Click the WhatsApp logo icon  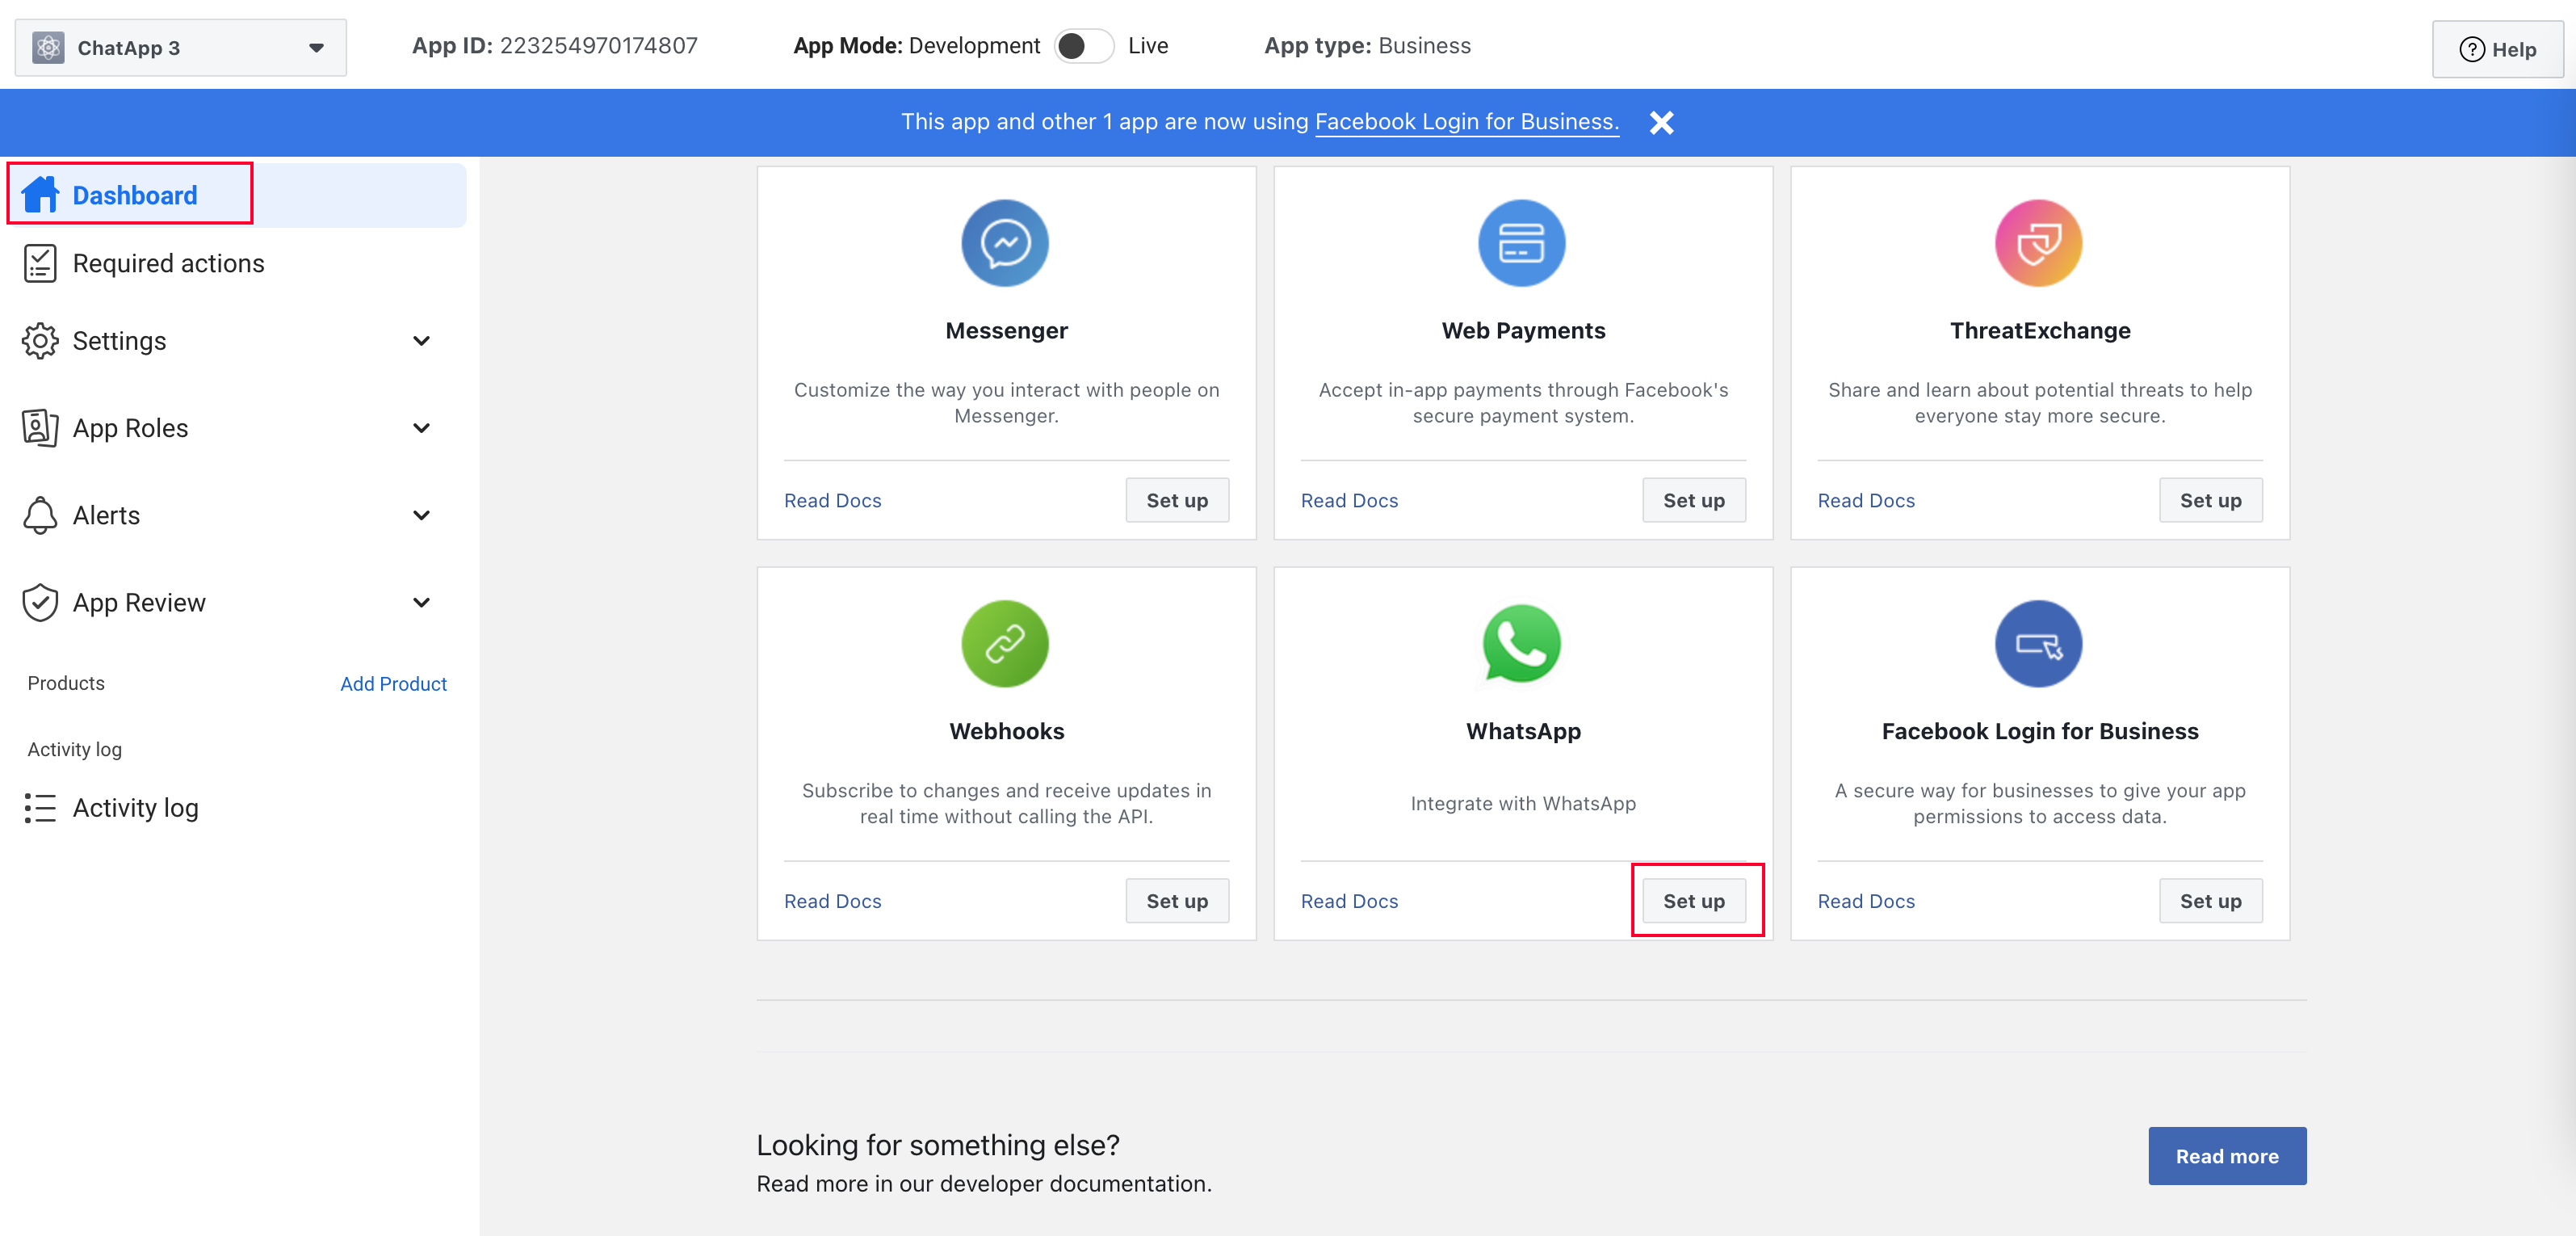click(x=1521, y=644)
